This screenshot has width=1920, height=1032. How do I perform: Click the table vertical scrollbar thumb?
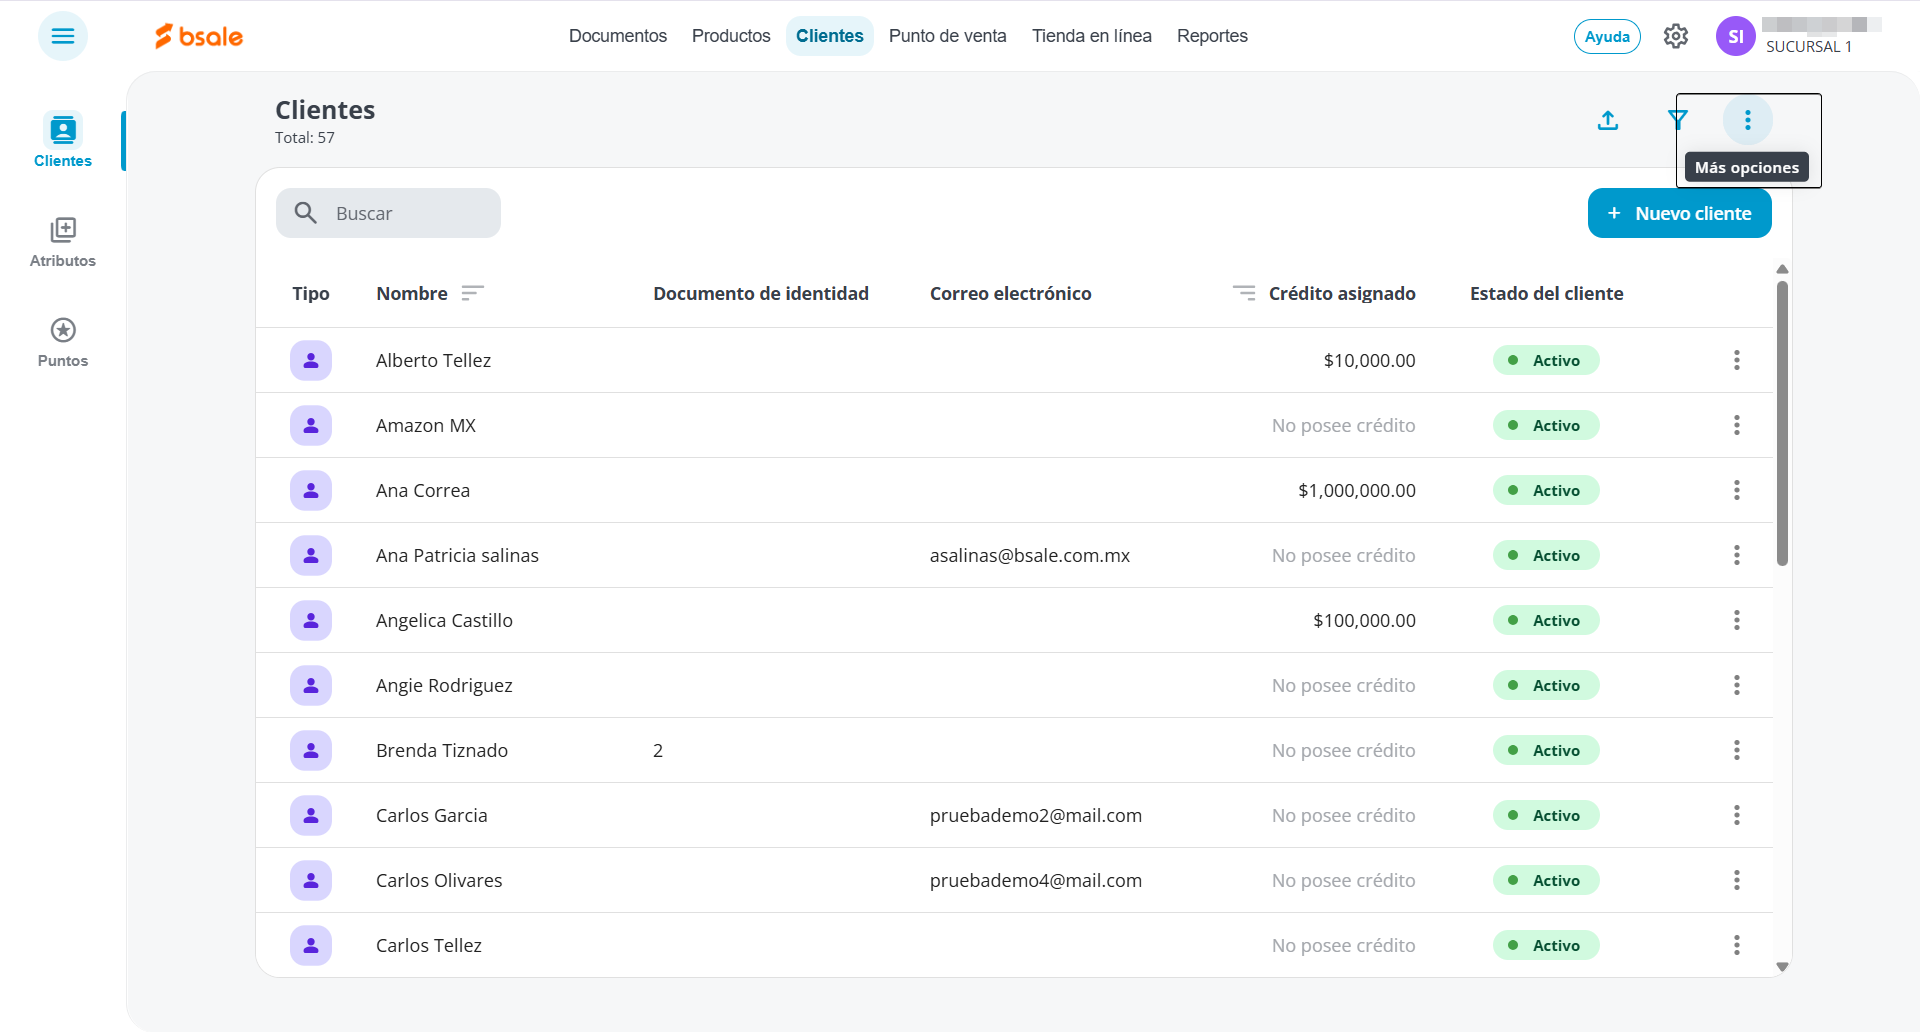[1782, 423]
